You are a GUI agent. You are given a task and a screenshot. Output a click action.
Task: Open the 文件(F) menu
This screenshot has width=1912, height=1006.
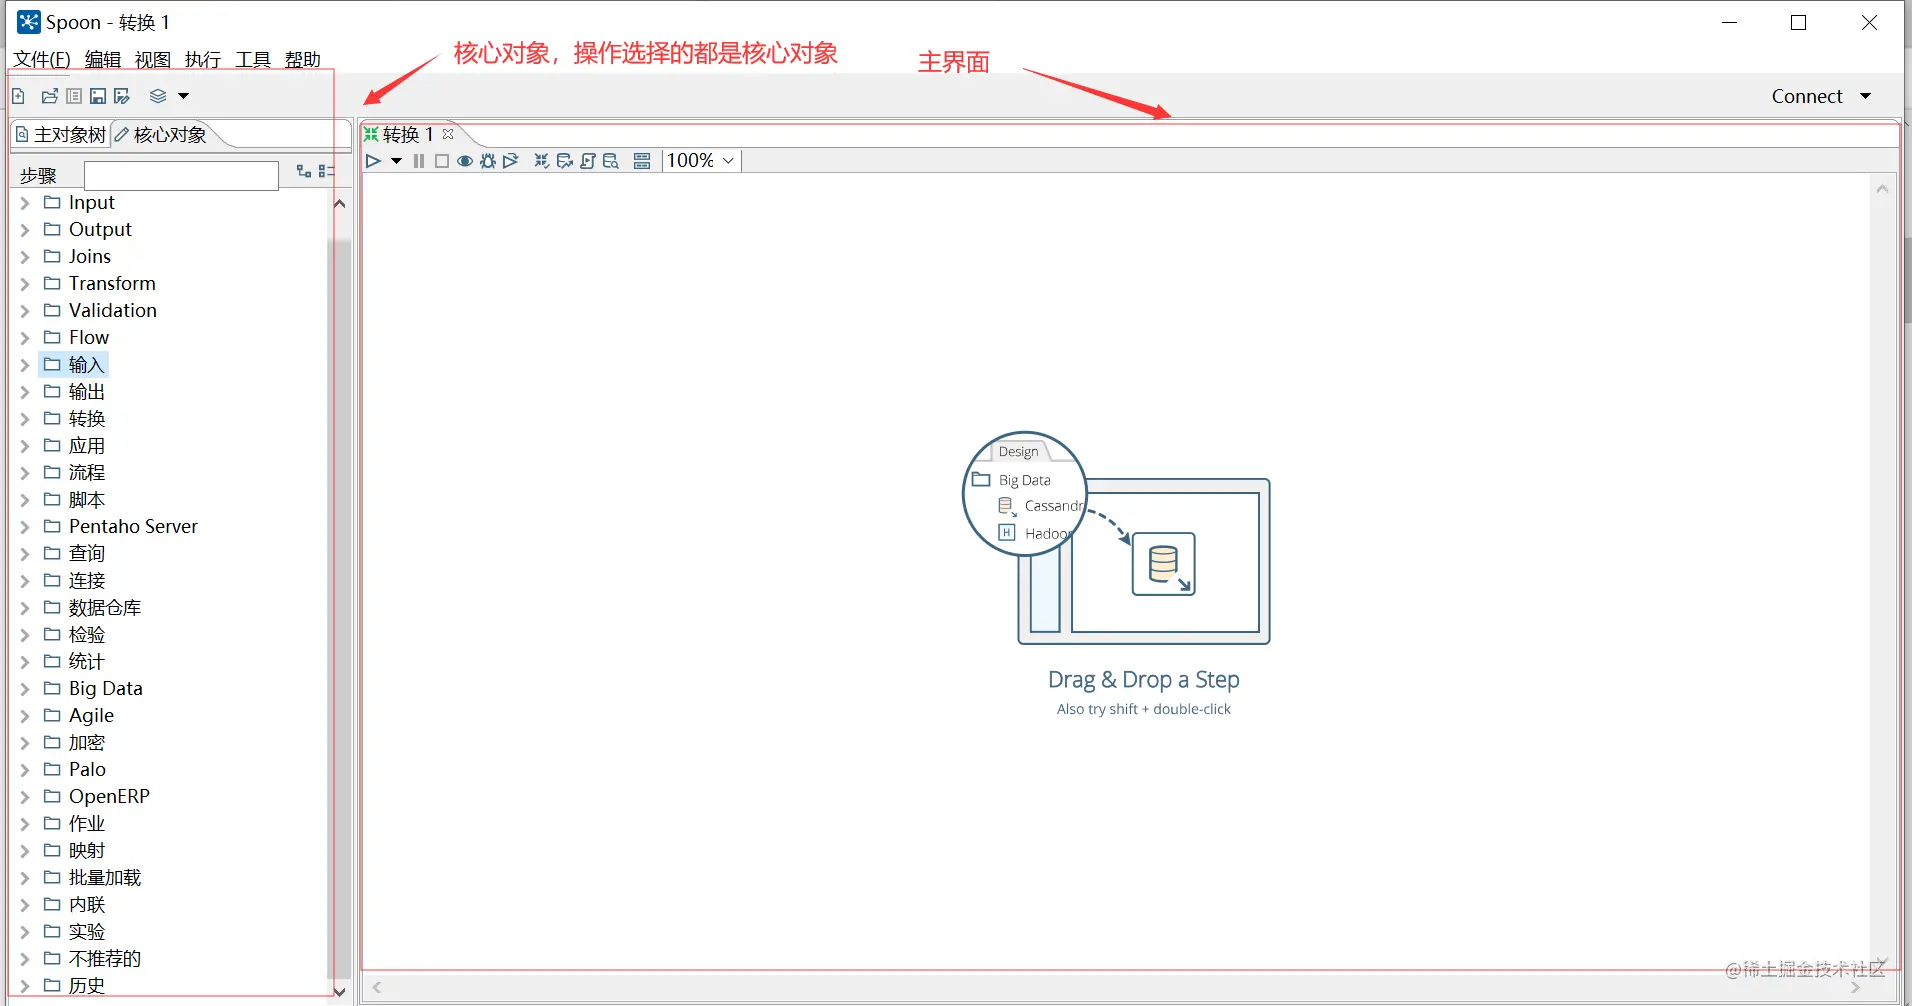pyautogui.click(x=42, y=60)
